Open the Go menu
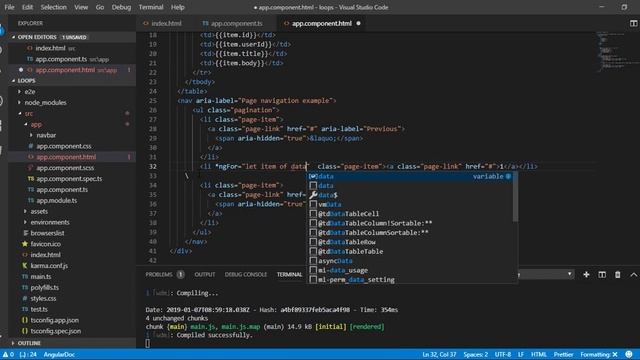The width and height of the screenshot is (640, 360). click(x=100, y=7)
